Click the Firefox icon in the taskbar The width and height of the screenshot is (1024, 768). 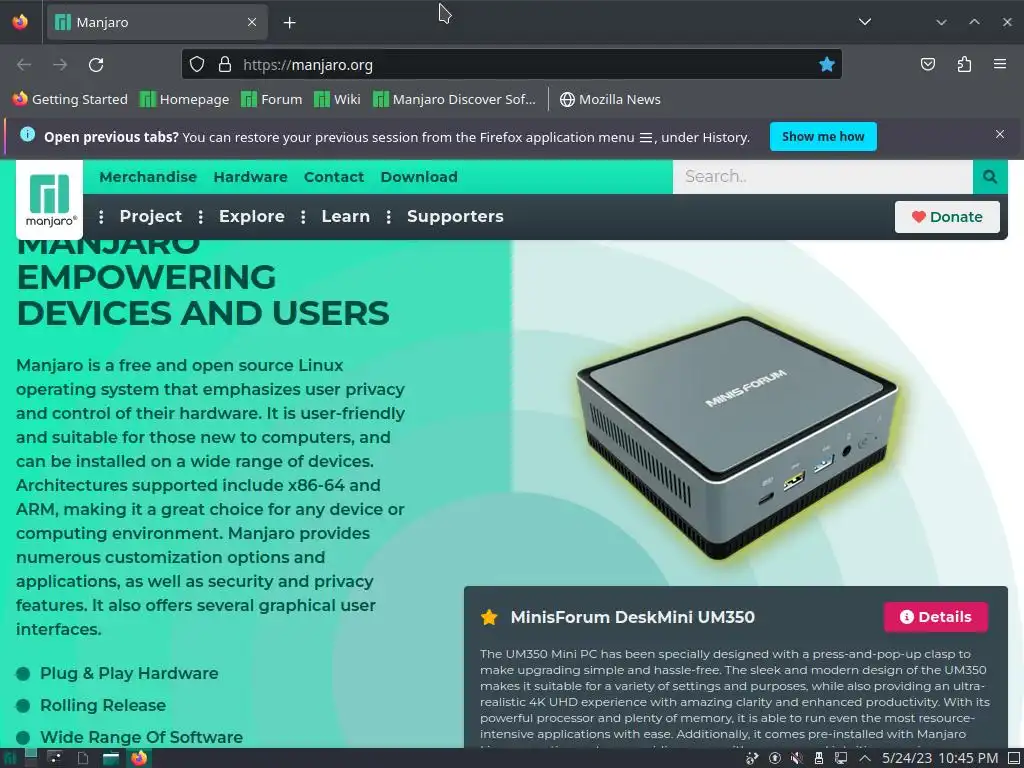(139, 758)
